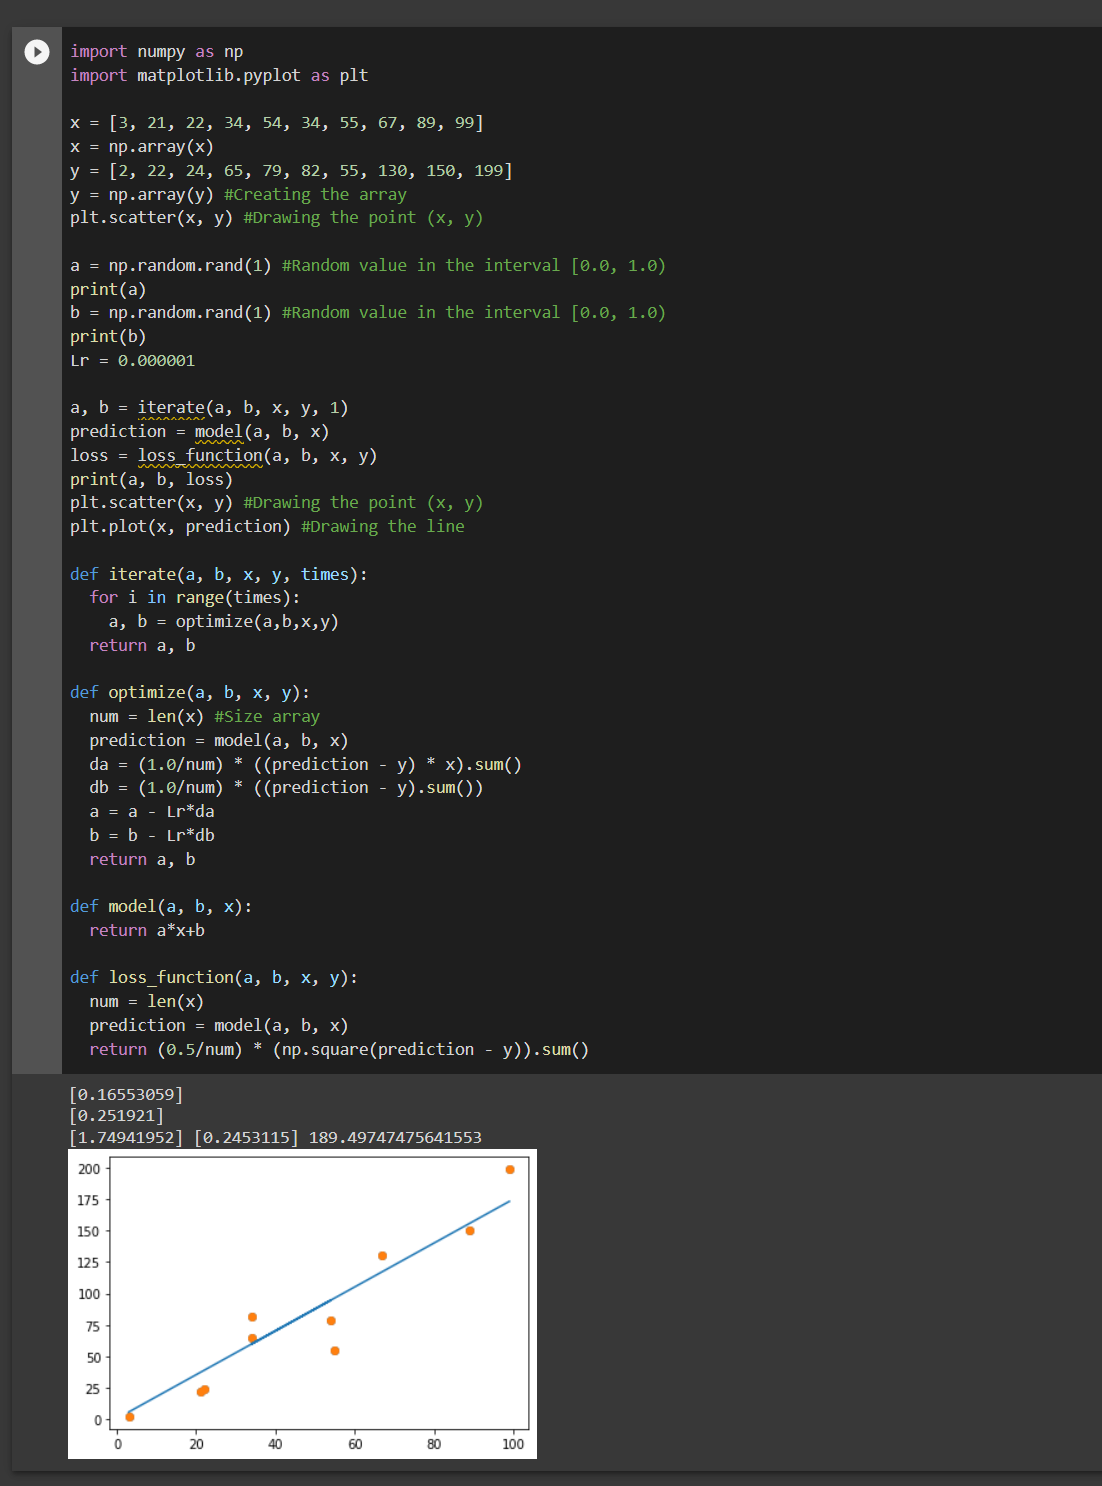Viewport: 1102px width, 1486px height.
Task: Click the '#Creating the array' comment
Action: click(315, 195)
